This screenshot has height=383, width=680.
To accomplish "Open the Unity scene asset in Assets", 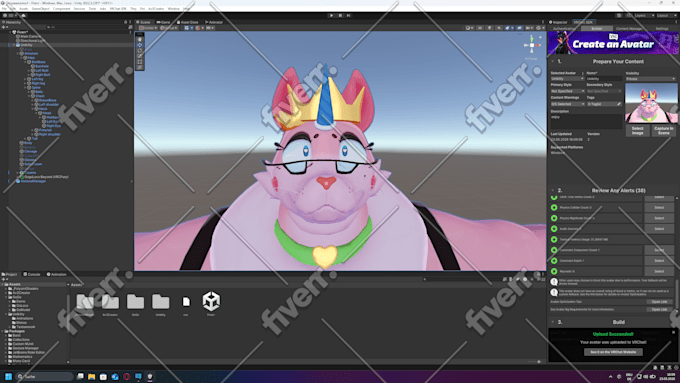I will coord(211,303).
